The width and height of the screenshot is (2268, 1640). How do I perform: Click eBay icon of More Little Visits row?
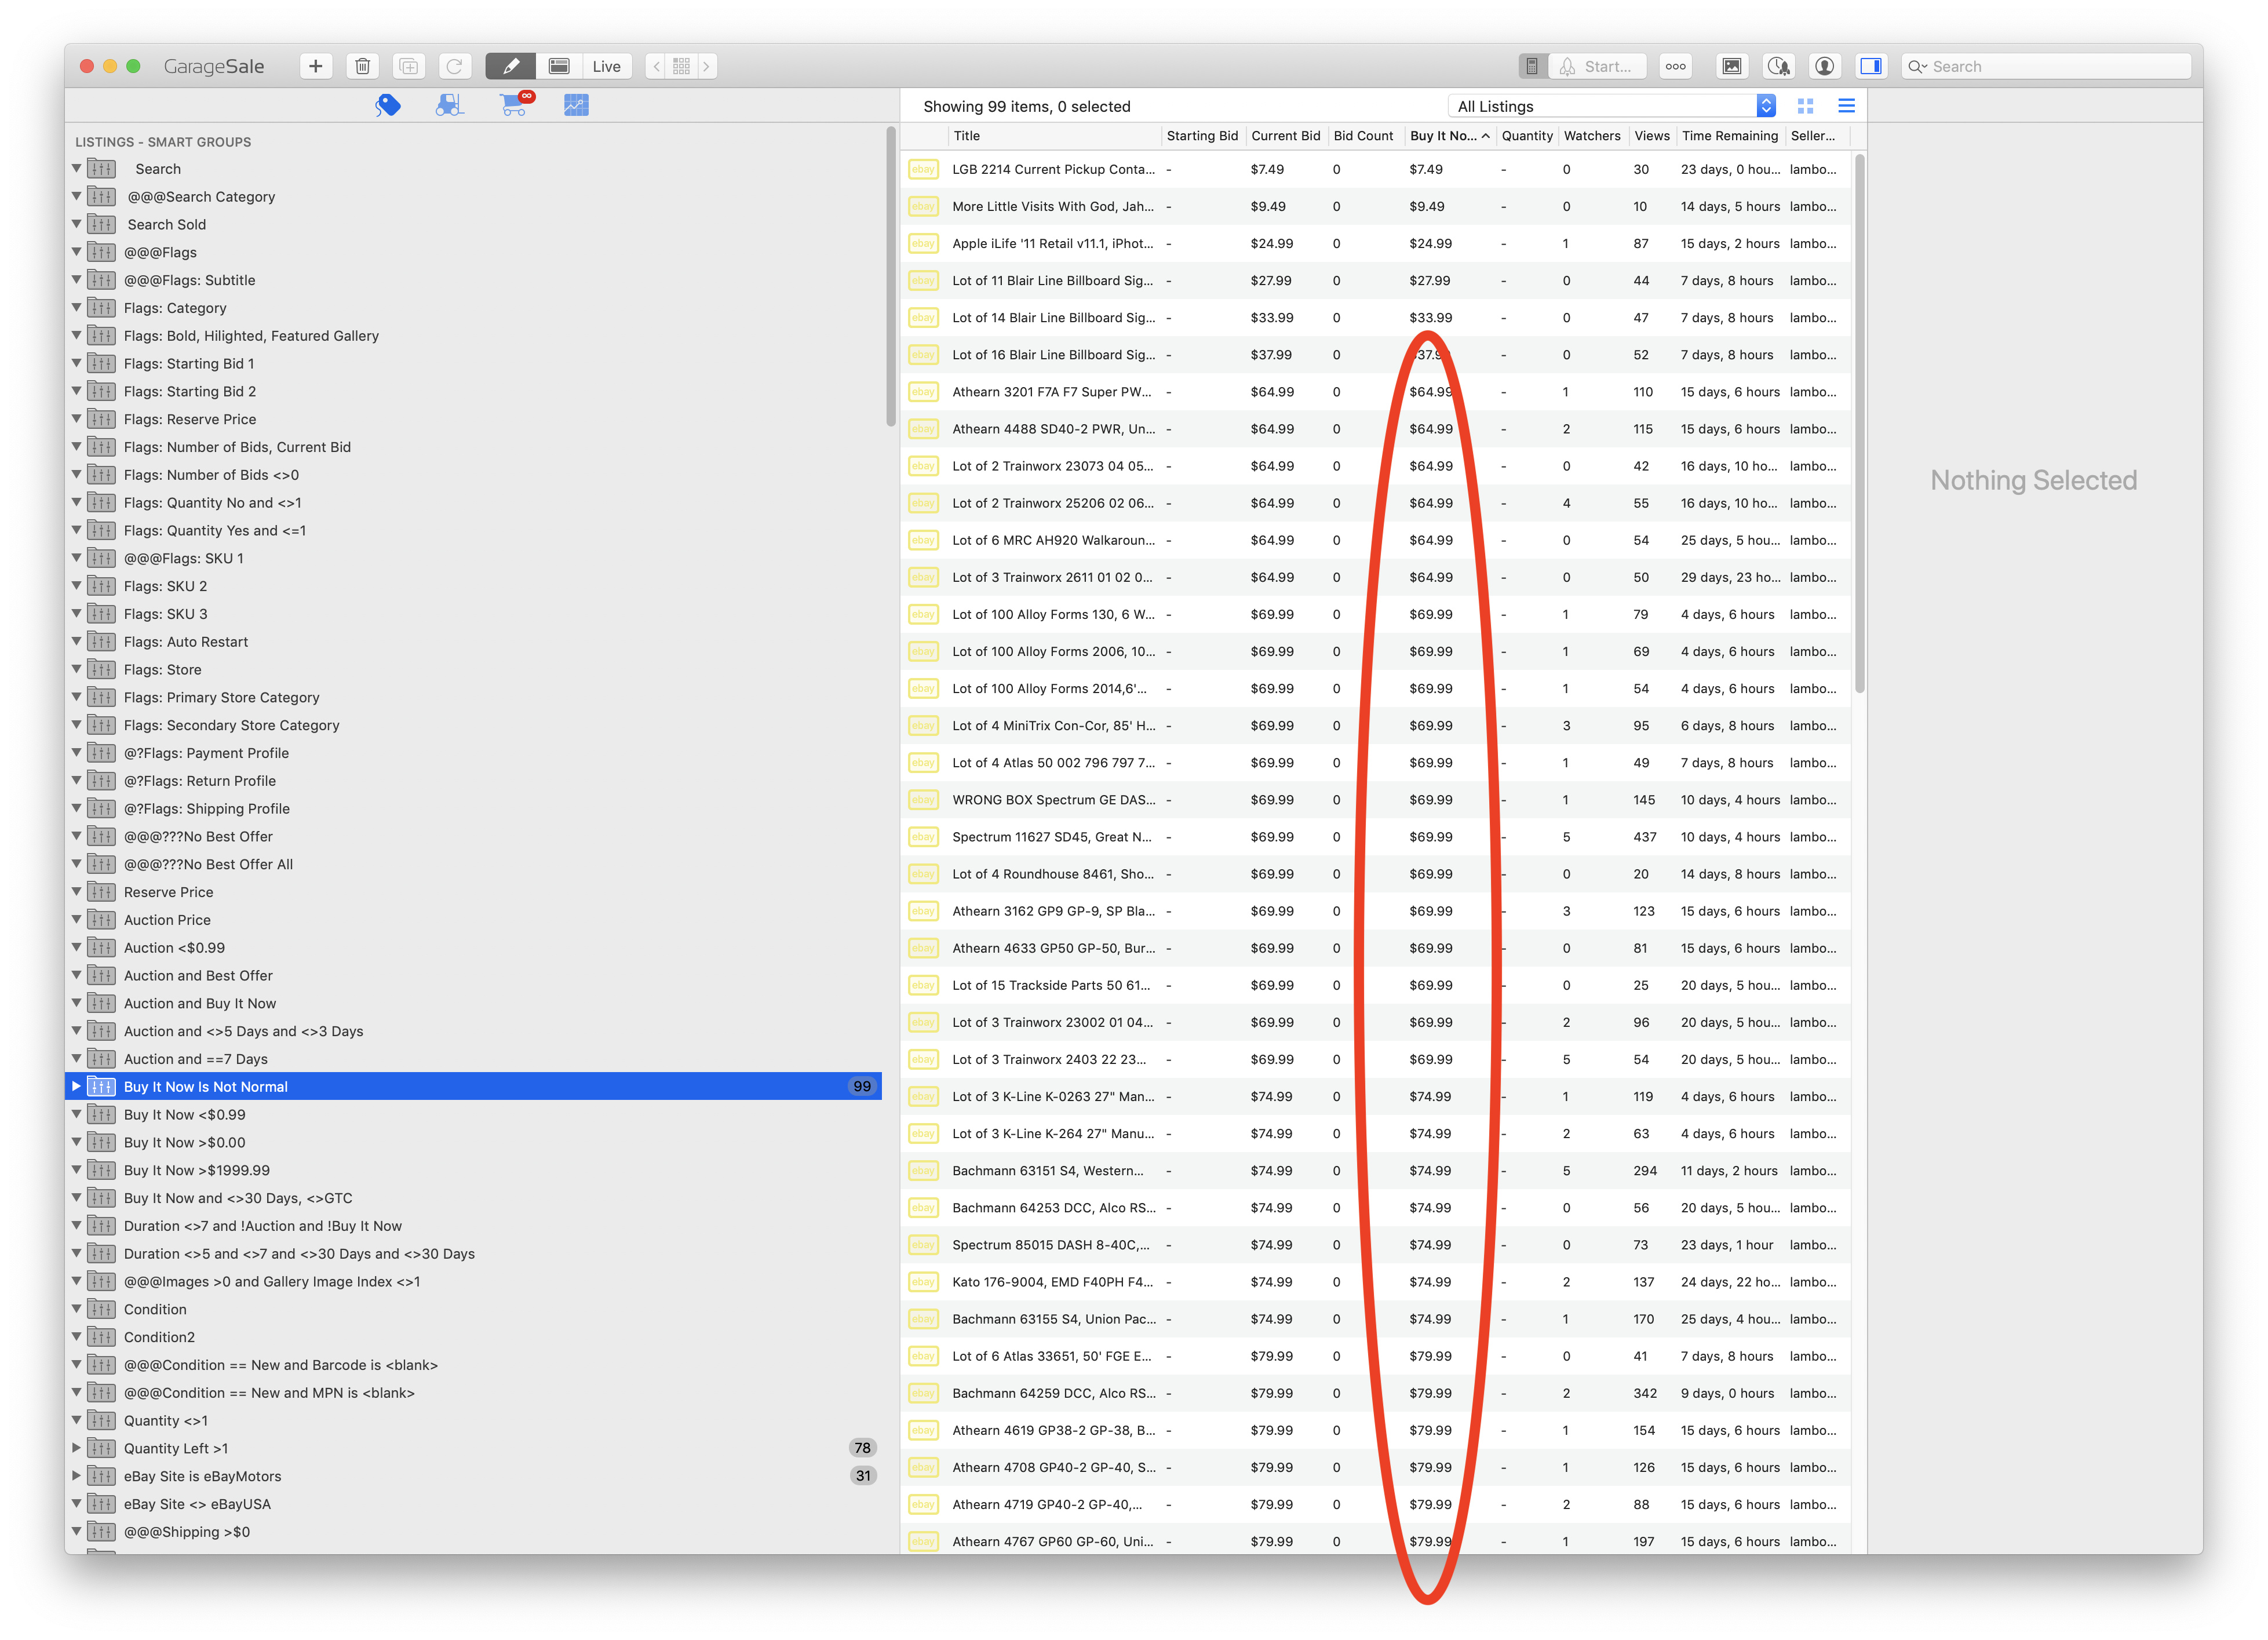(923, 207)
